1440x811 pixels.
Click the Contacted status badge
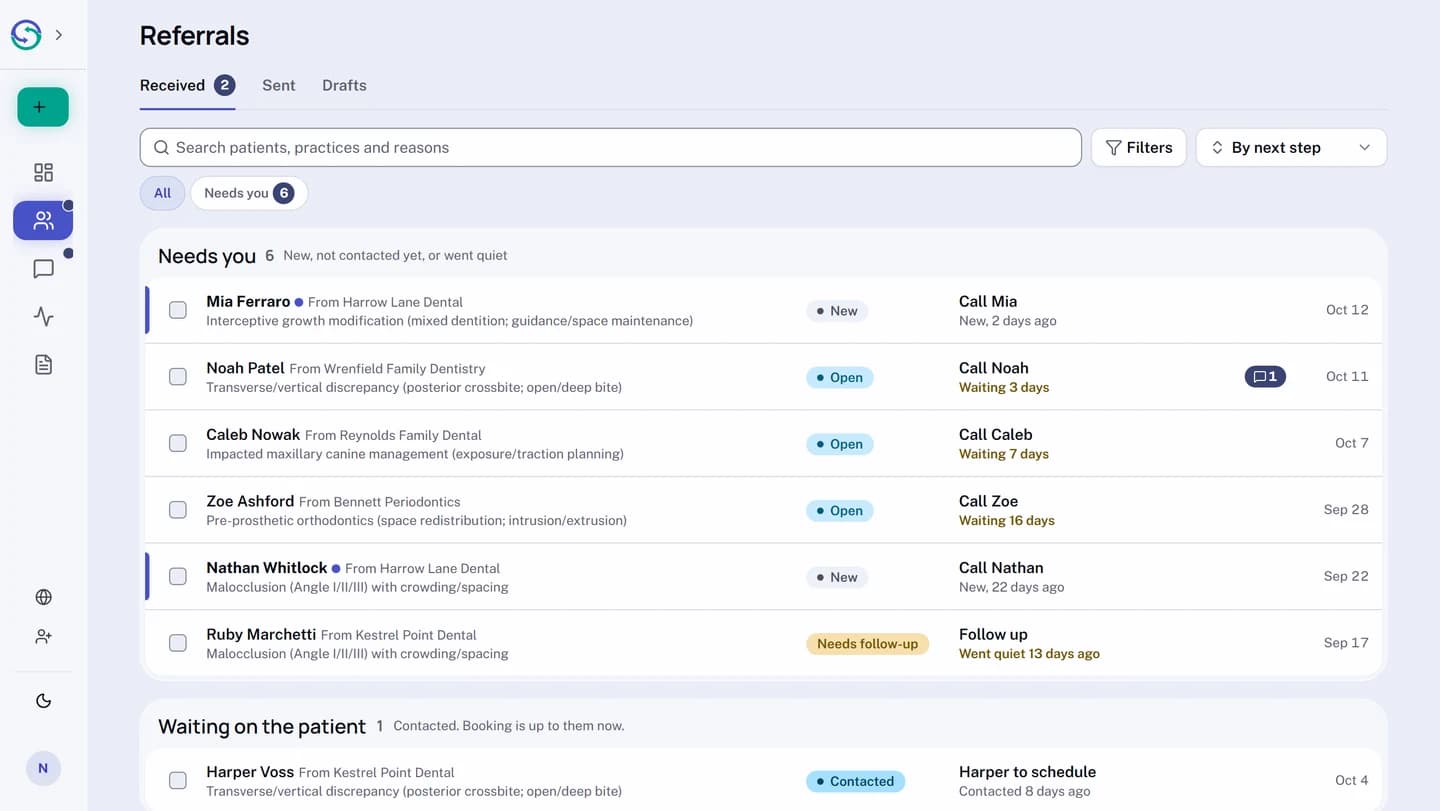855,782
